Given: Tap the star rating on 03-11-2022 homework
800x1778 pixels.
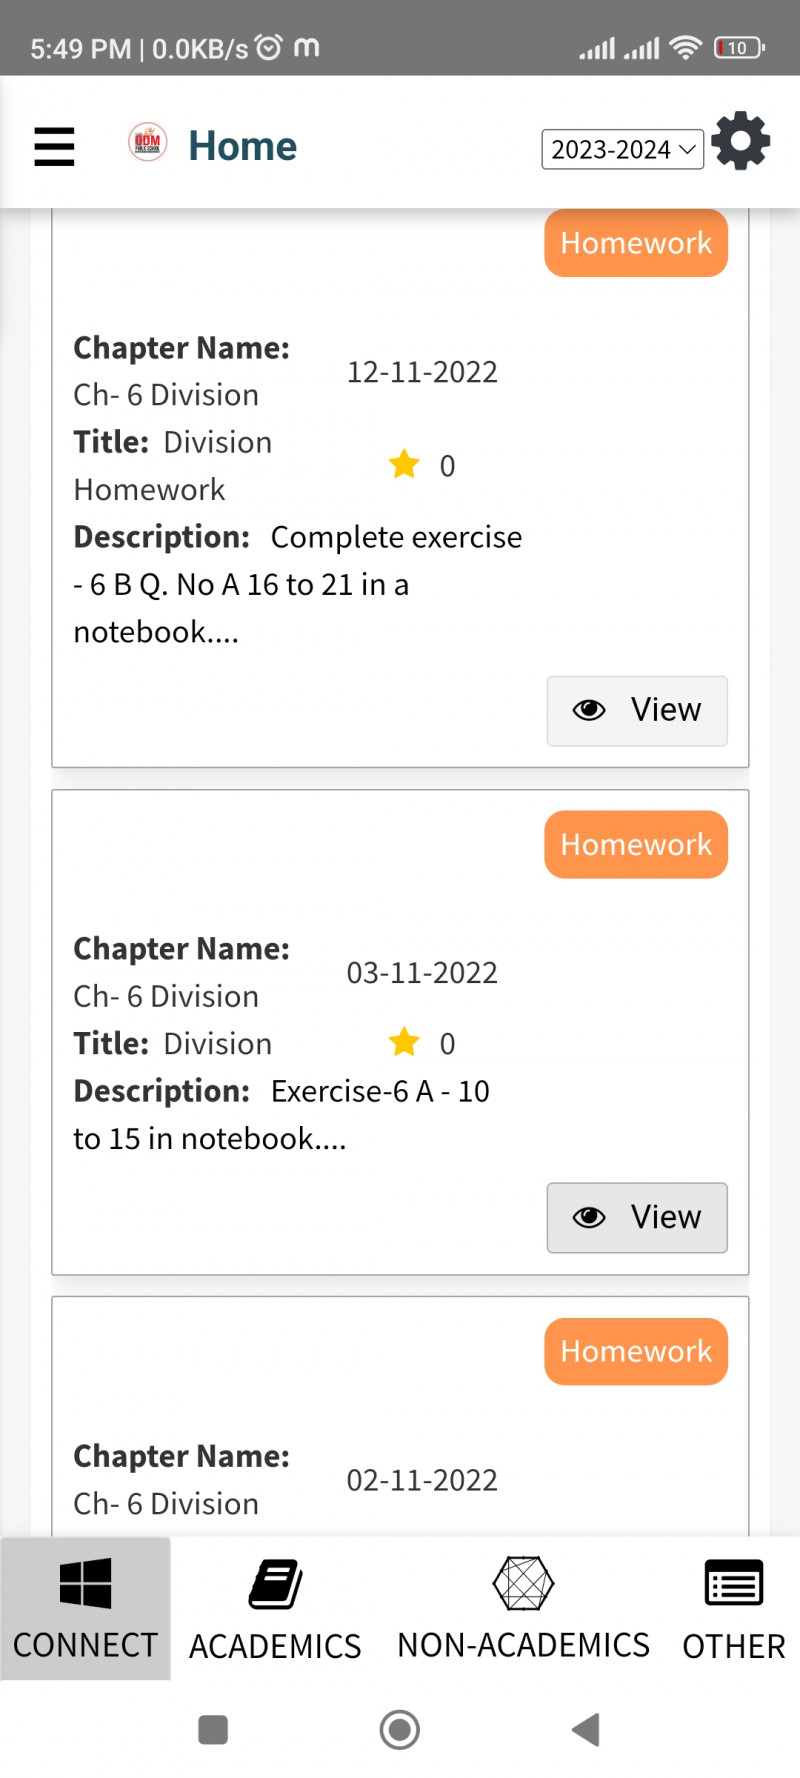Looking at the screenshot, I should [404, 1042].
